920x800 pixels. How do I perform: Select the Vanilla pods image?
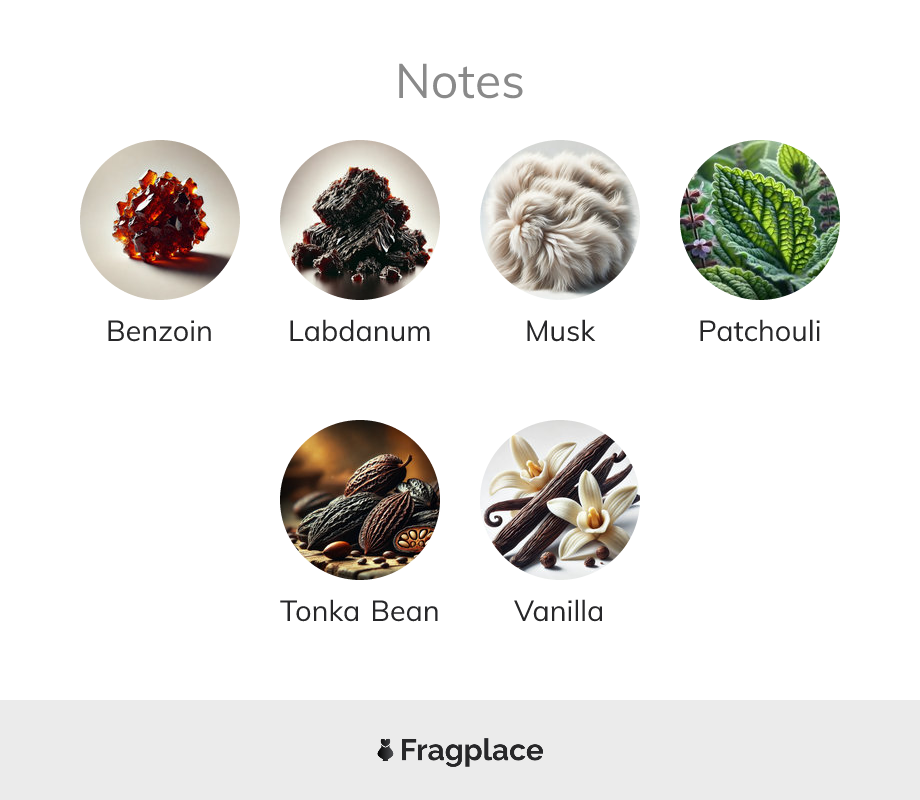[x=560, y=499]
